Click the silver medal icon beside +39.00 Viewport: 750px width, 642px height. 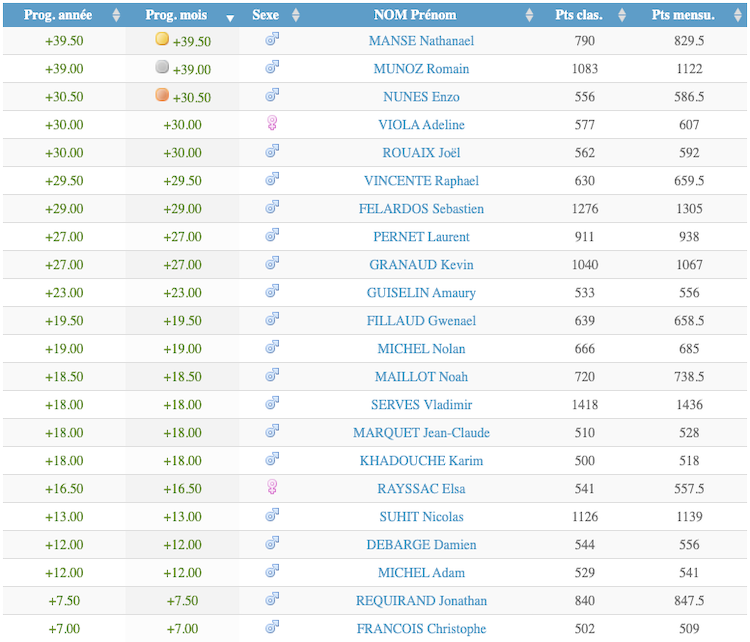[162, 68]
